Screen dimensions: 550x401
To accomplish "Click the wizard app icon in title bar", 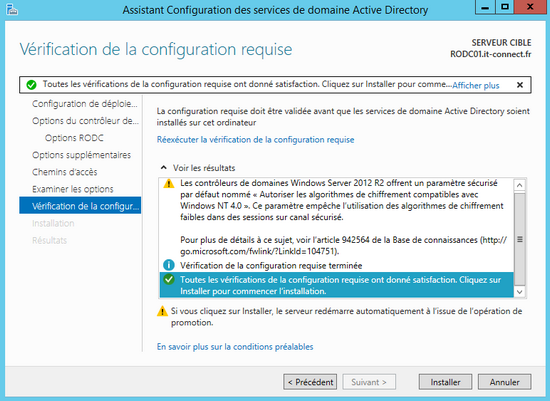I will coord(12,9).
